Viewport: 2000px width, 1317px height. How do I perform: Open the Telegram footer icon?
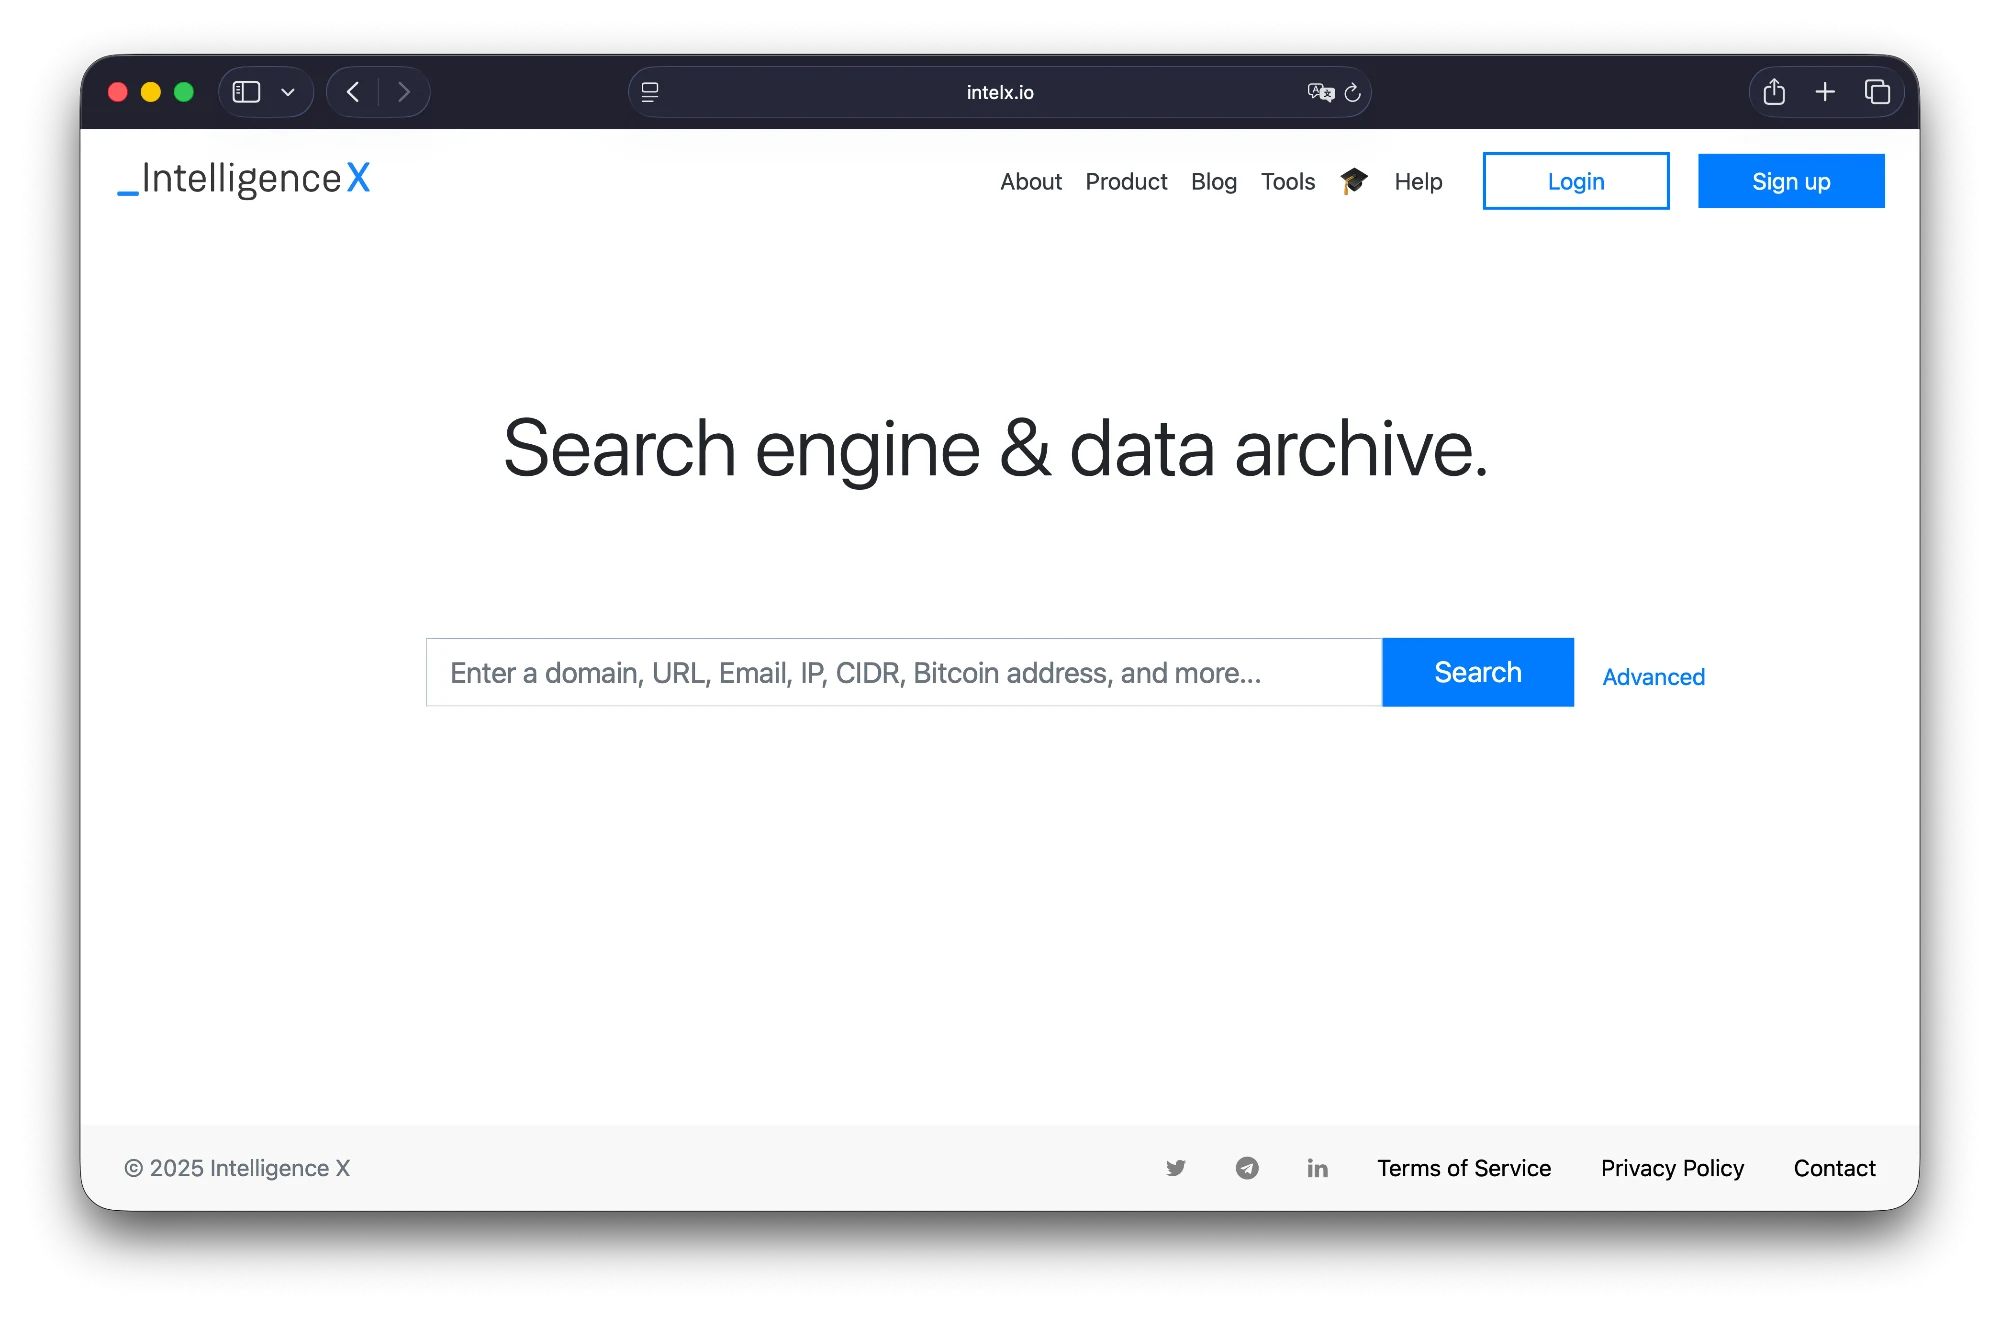[1247, 1168]
